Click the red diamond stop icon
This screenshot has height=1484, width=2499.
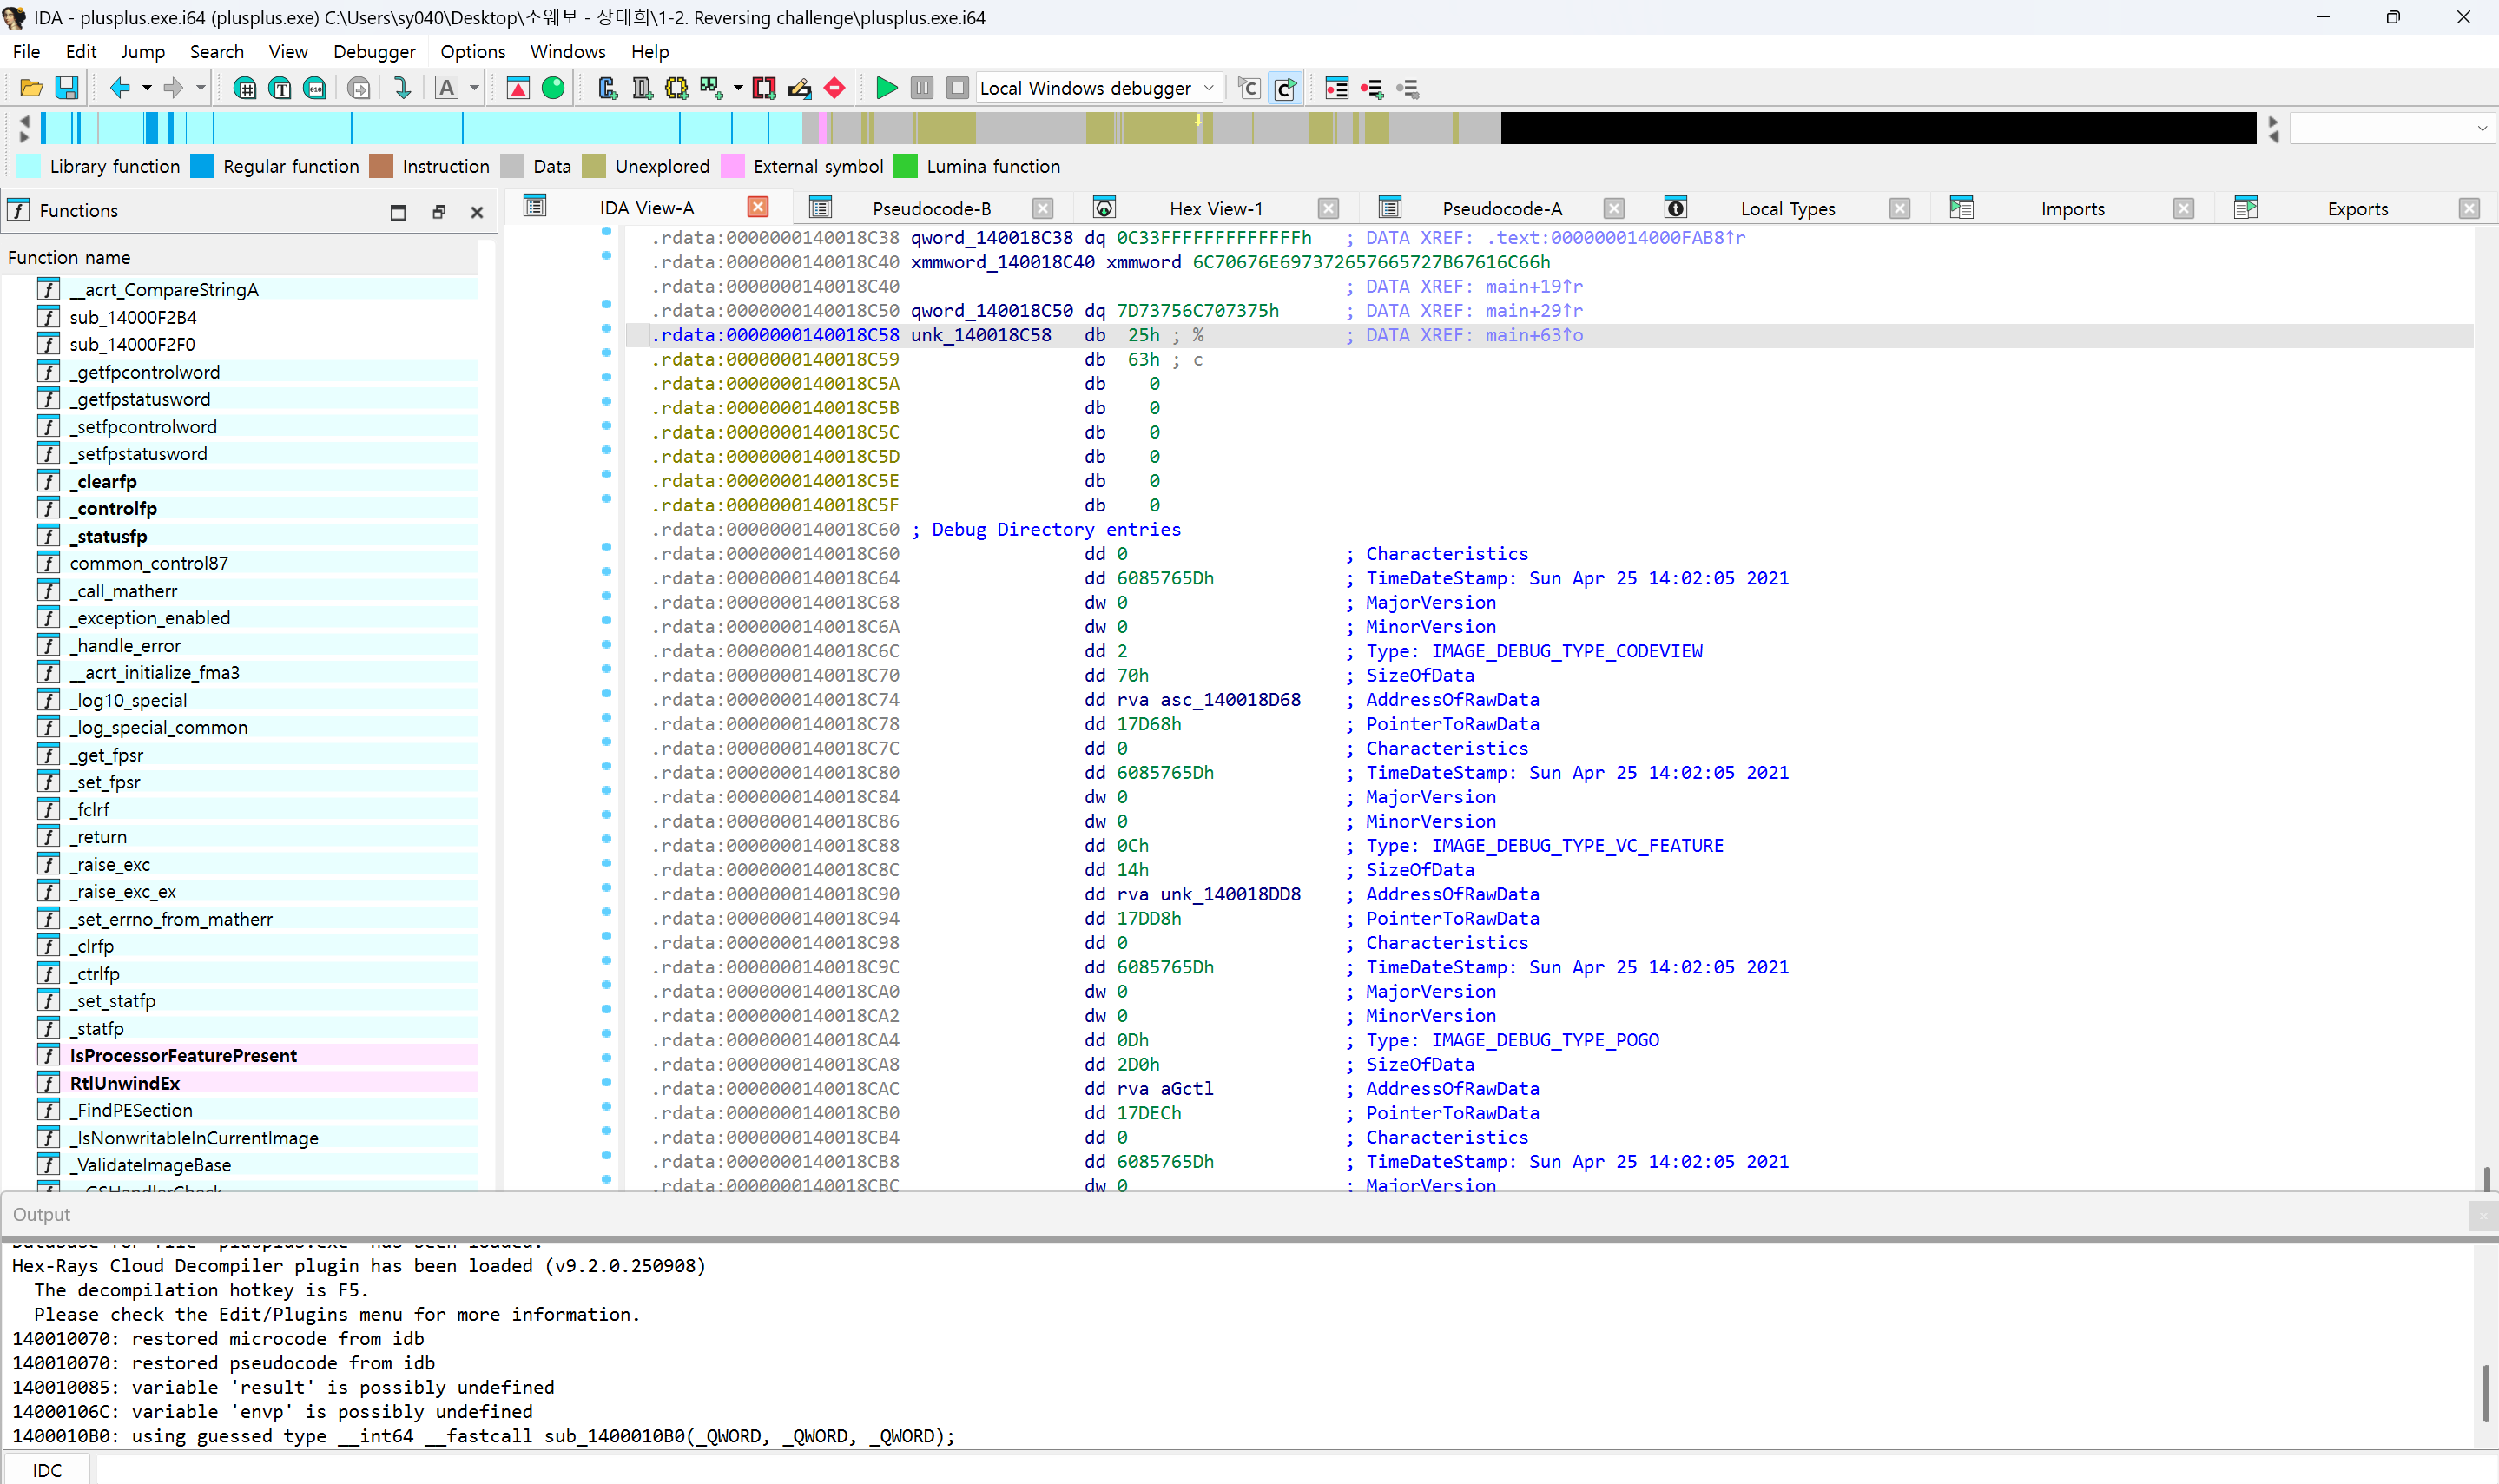[x=834, y=88]
